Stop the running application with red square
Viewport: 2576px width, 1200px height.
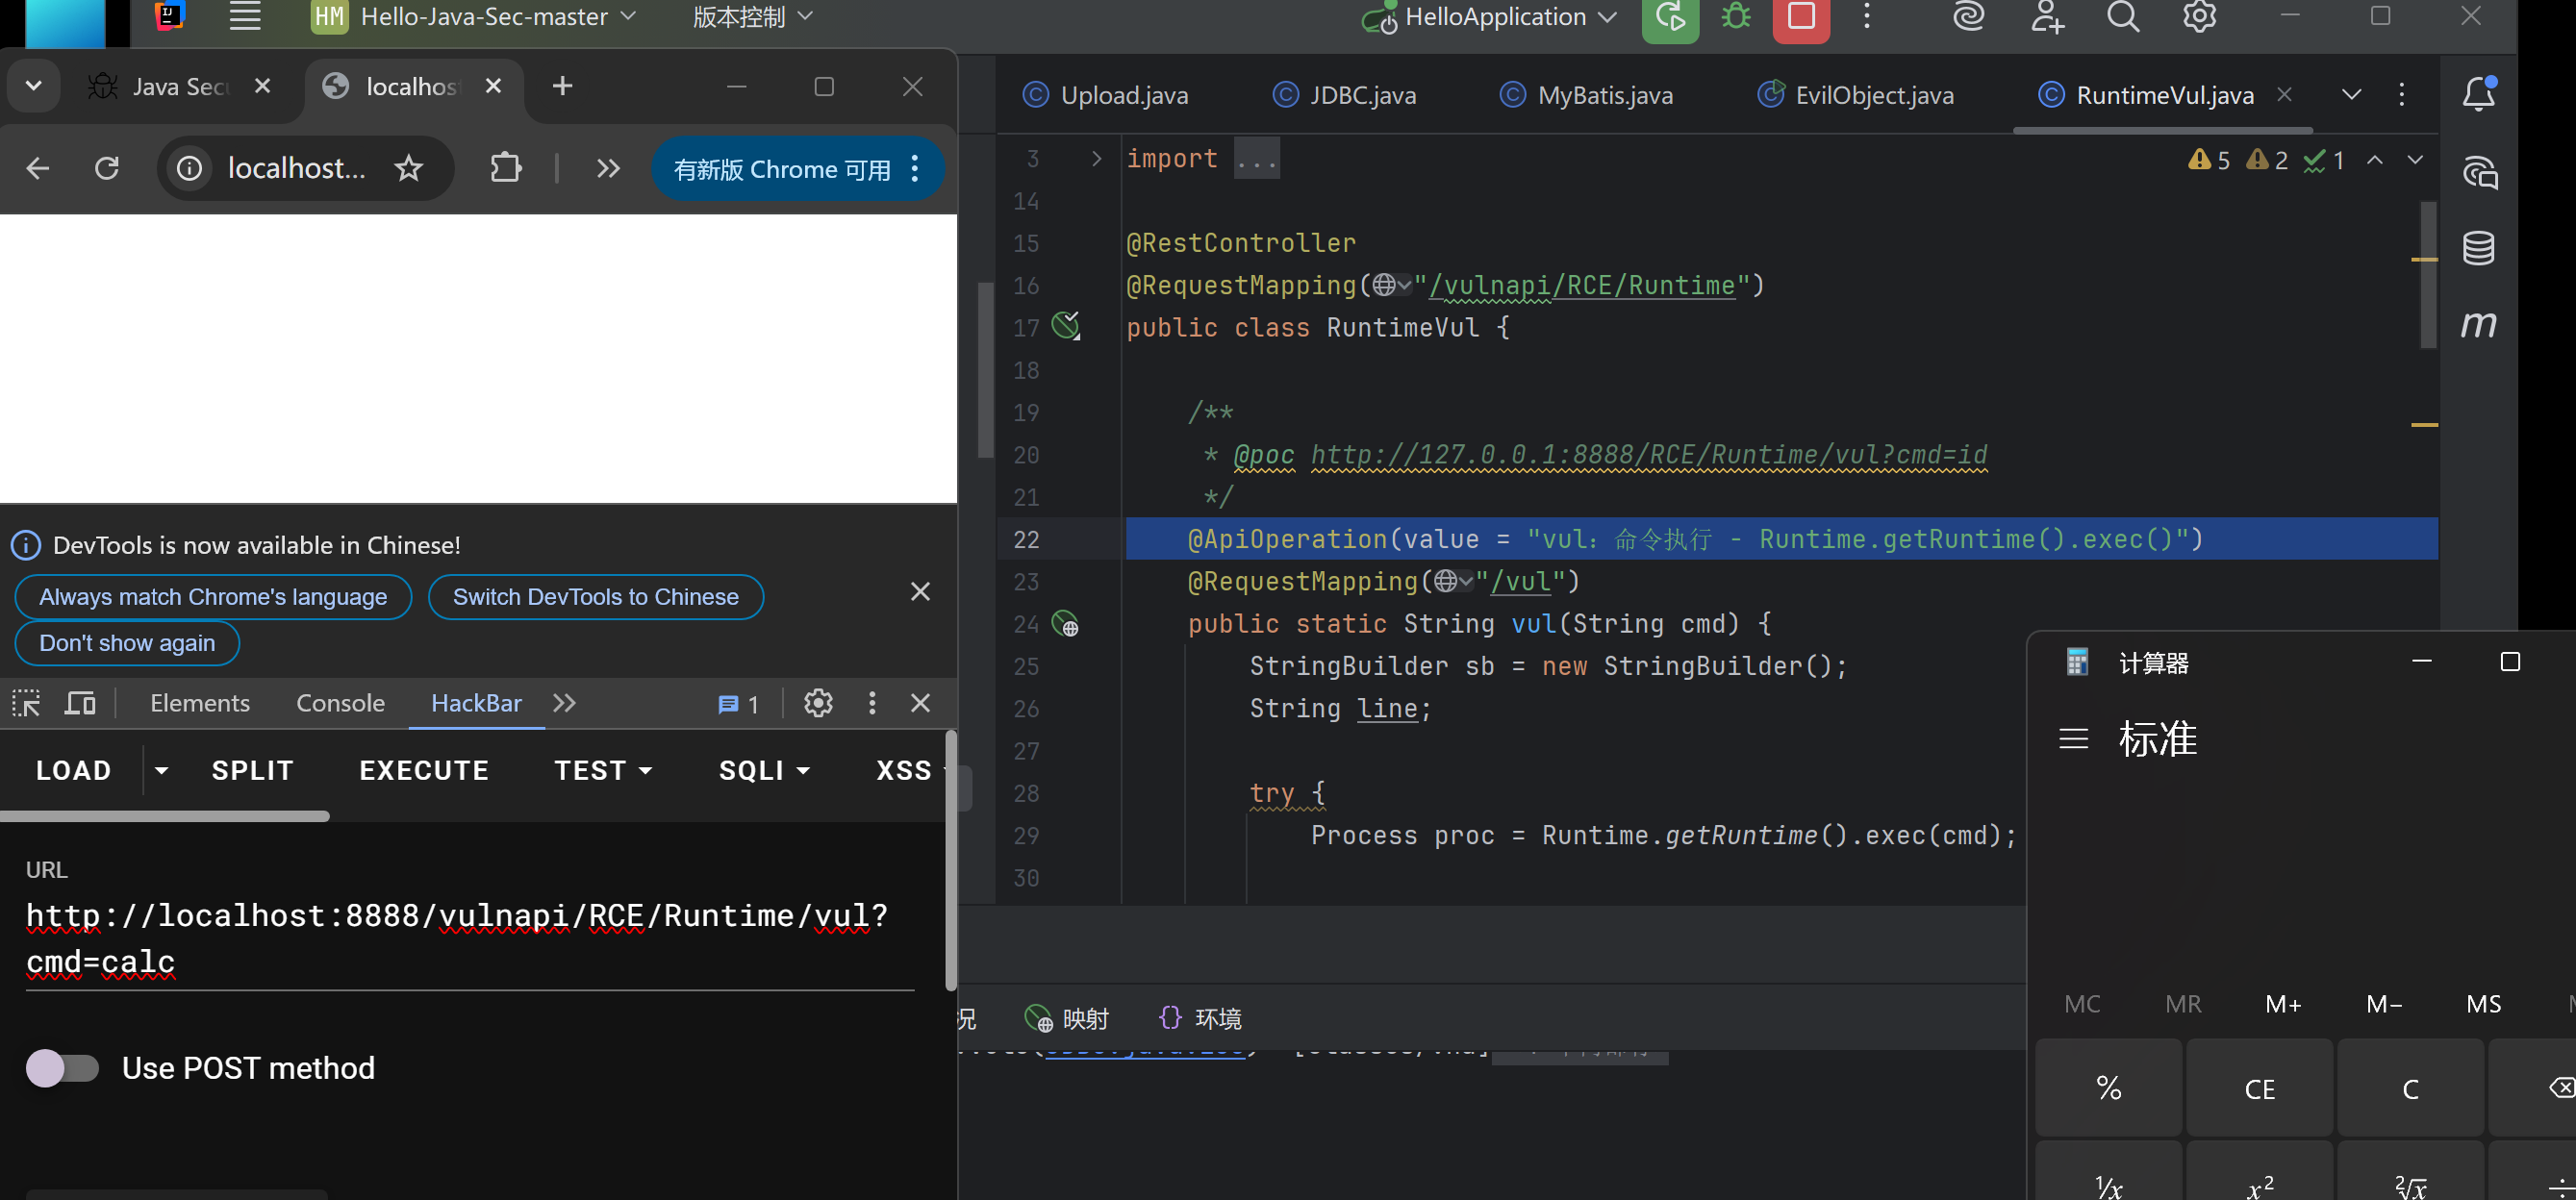[x=1801, y=17]
